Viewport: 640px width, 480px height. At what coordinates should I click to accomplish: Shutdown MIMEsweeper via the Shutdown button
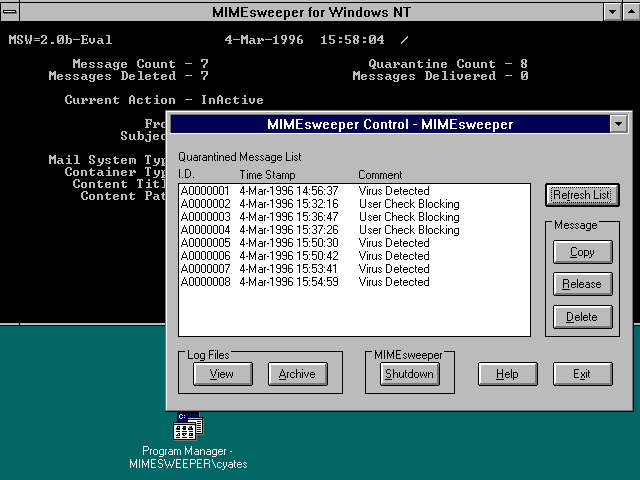(409, 373)
